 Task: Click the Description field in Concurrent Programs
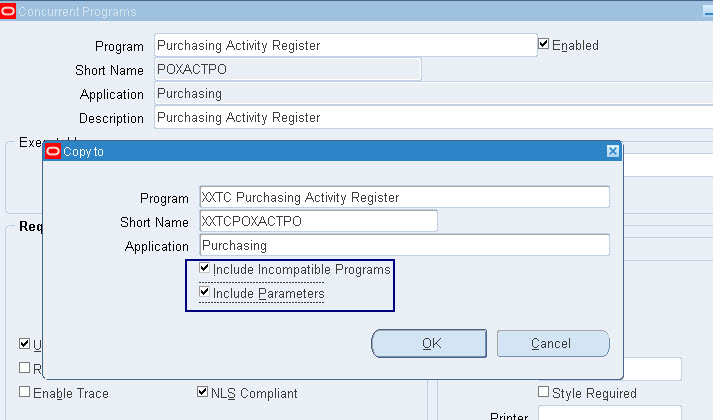point(430,118)
